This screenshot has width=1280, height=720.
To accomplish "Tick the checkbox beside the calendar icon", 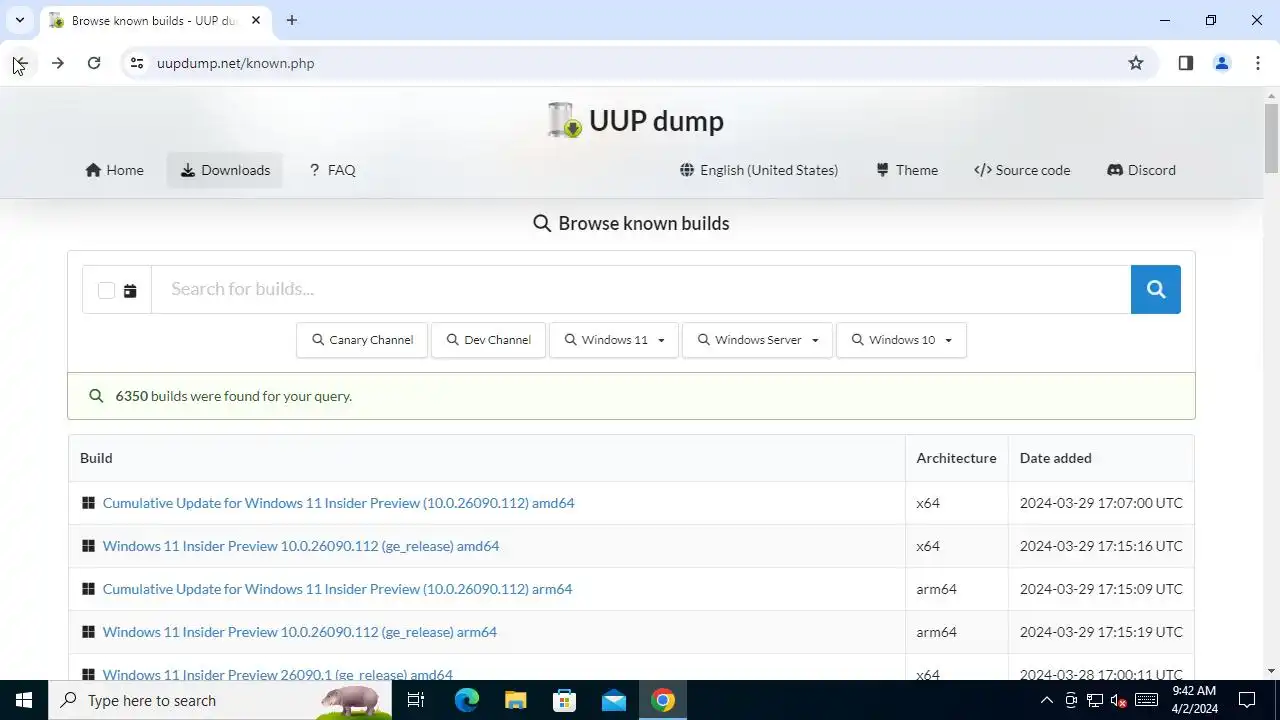I will [106, 291].
